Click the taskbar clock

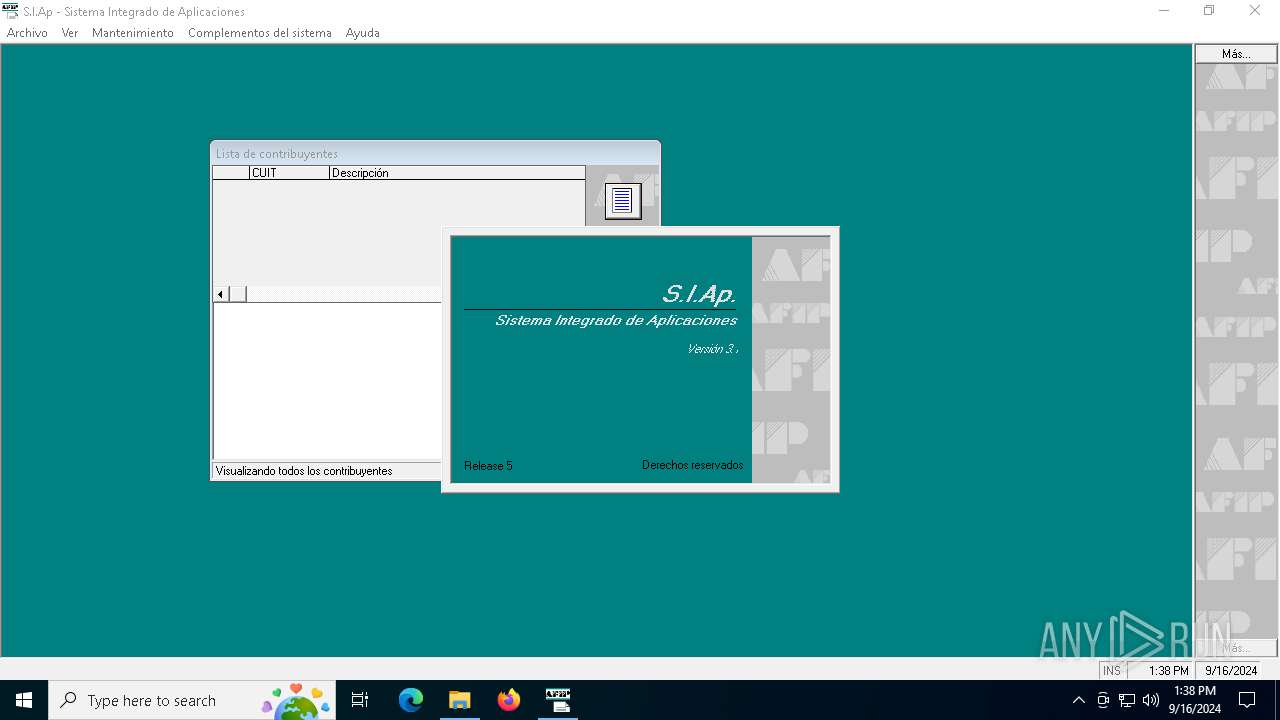(1195, 700)
